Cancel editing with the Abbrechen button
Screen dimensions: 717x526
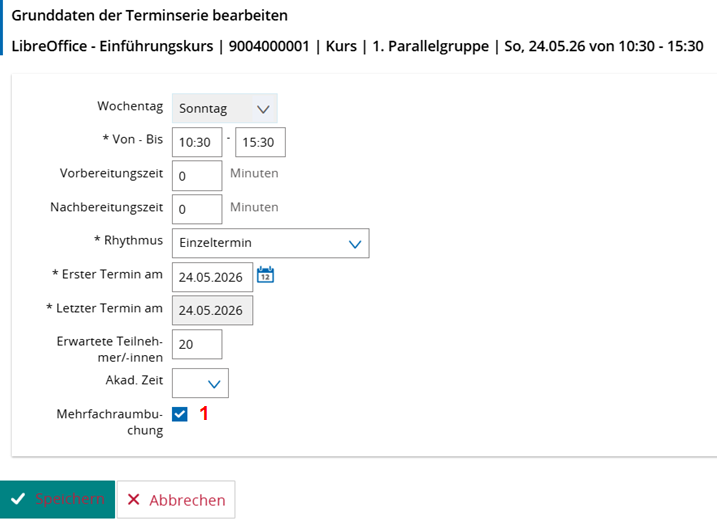176,499
